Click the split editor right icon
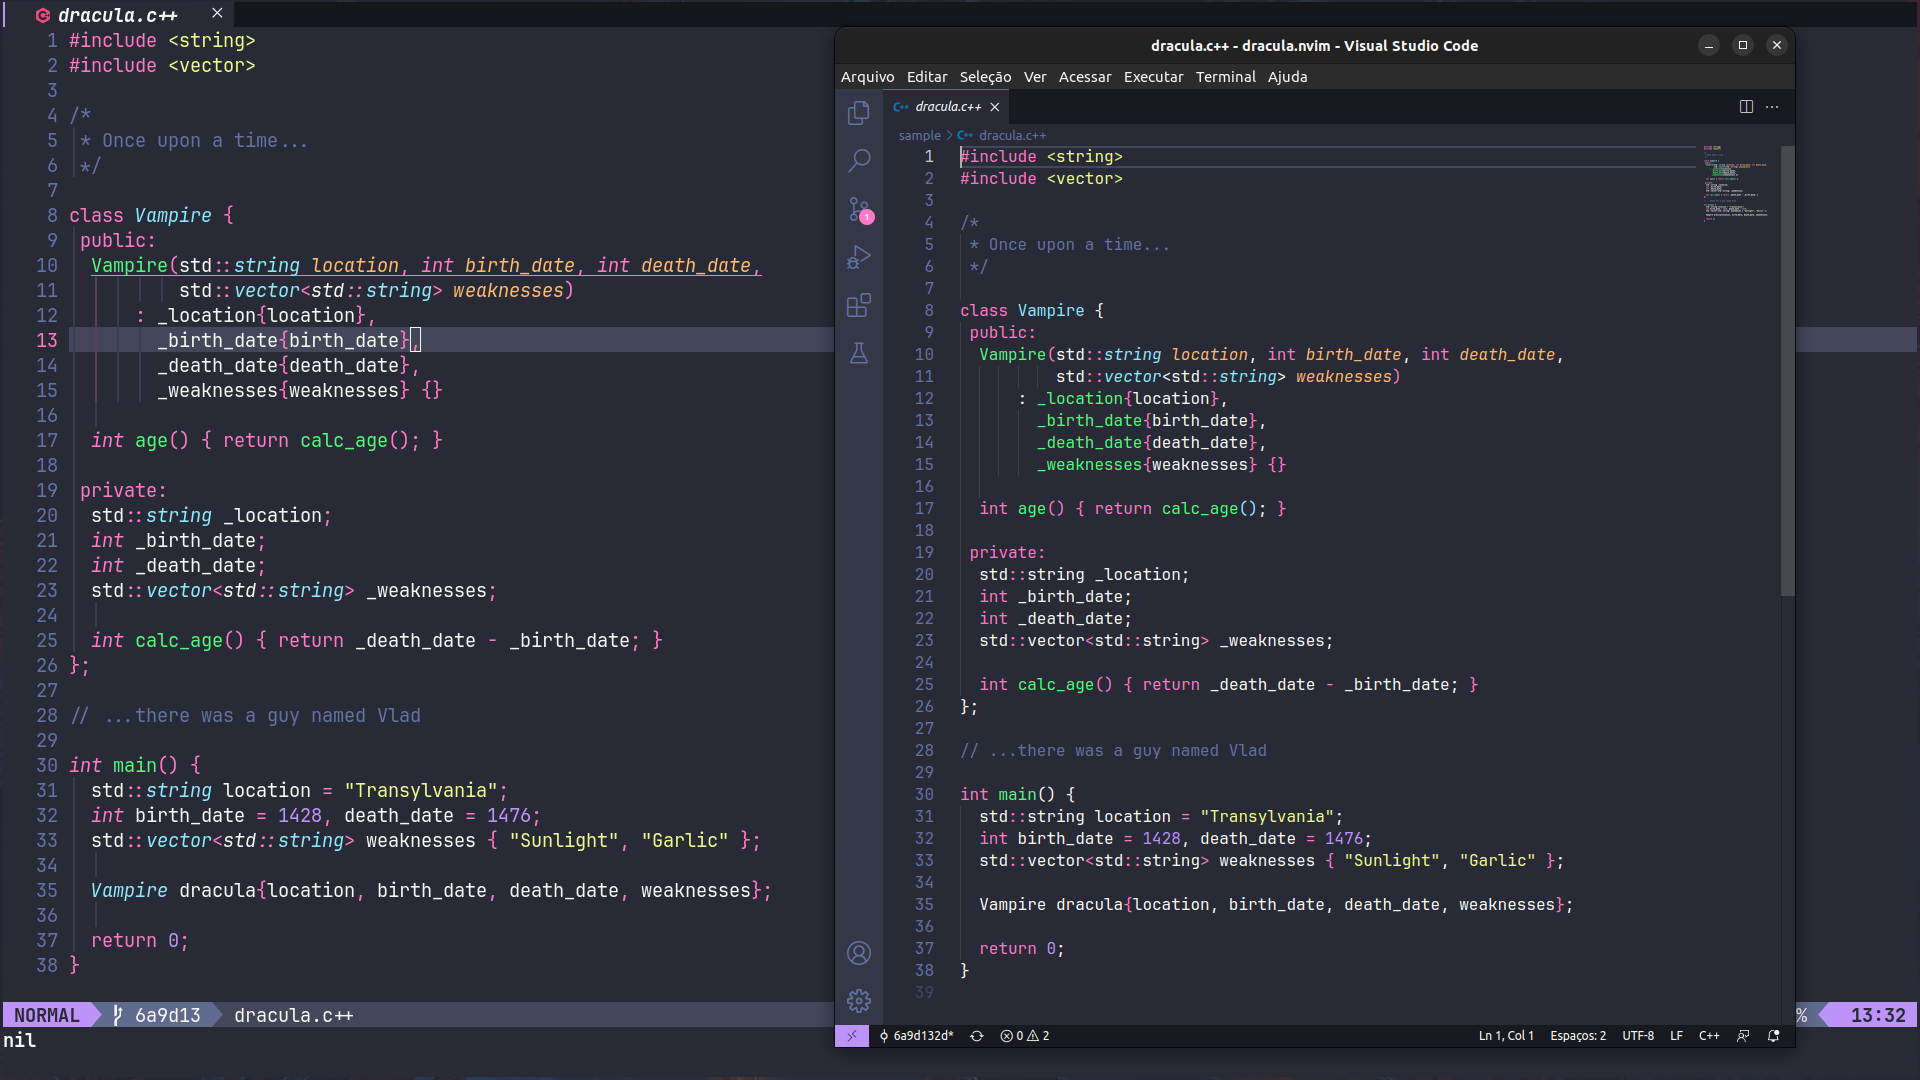 [x=1746, y=107]
